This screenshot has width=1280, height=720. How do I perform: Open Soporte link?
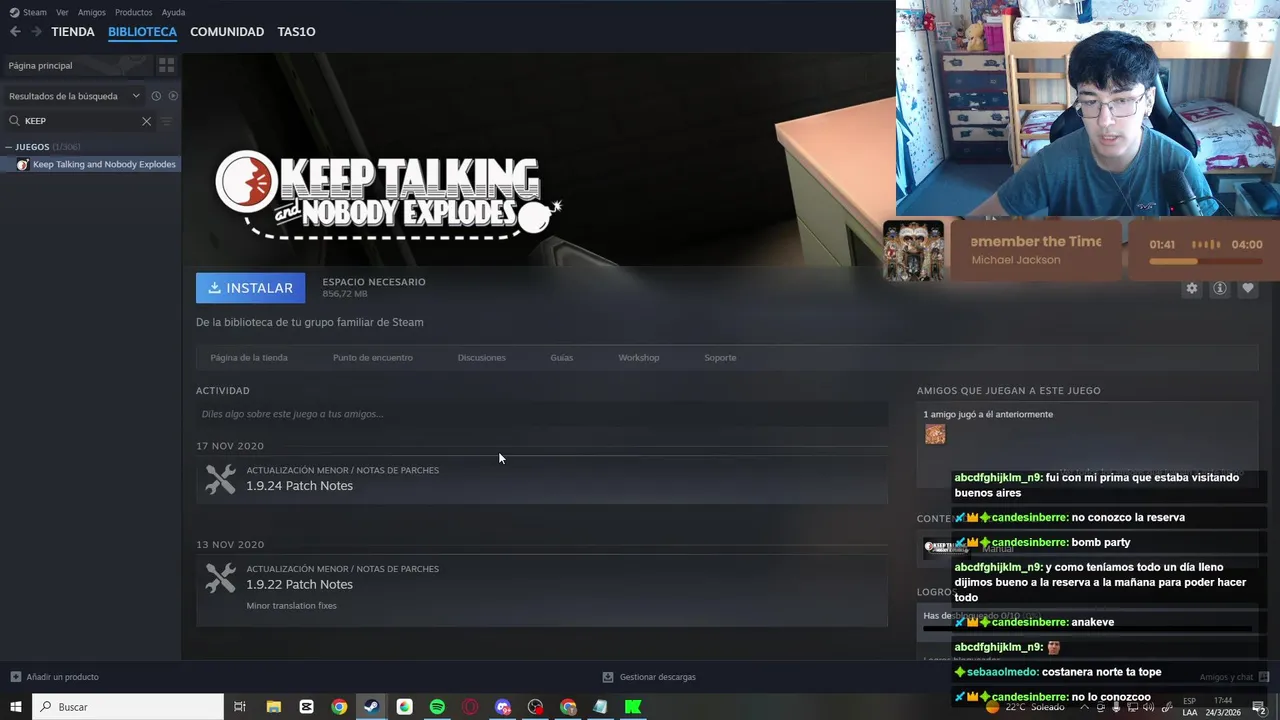(720, 358)
